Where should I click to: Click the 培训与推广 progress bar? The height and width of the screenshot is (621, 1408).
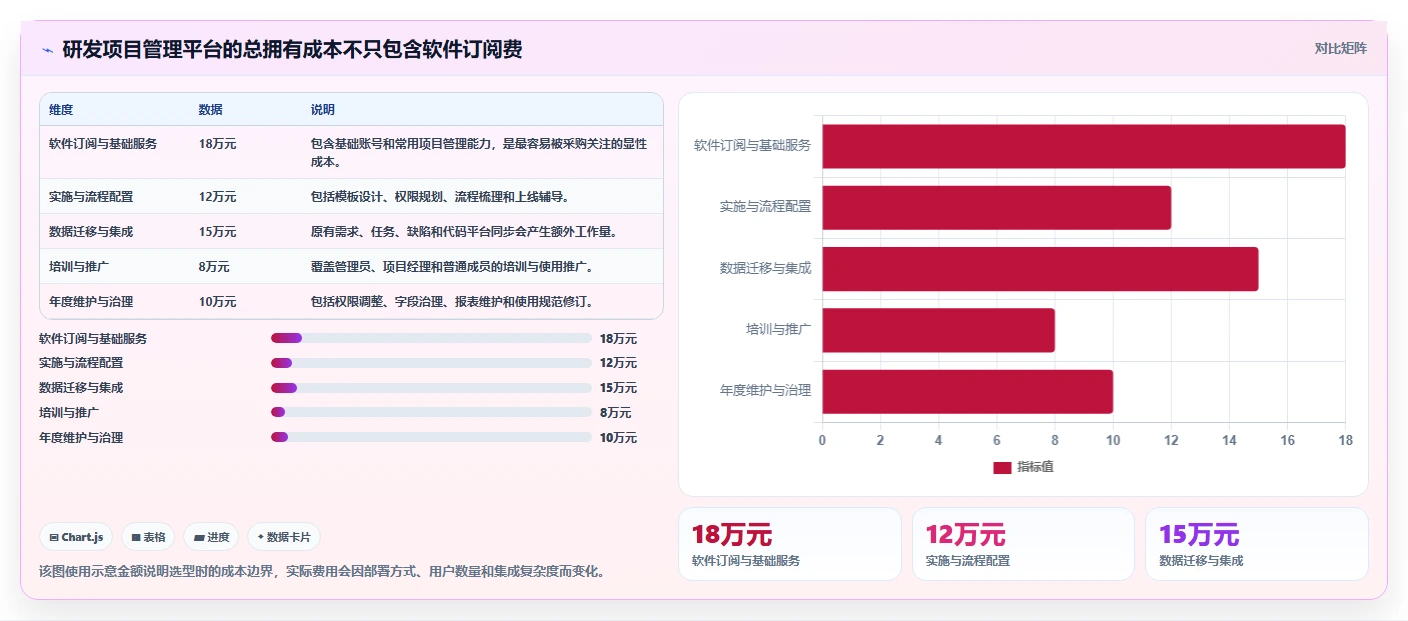[431, 412]
